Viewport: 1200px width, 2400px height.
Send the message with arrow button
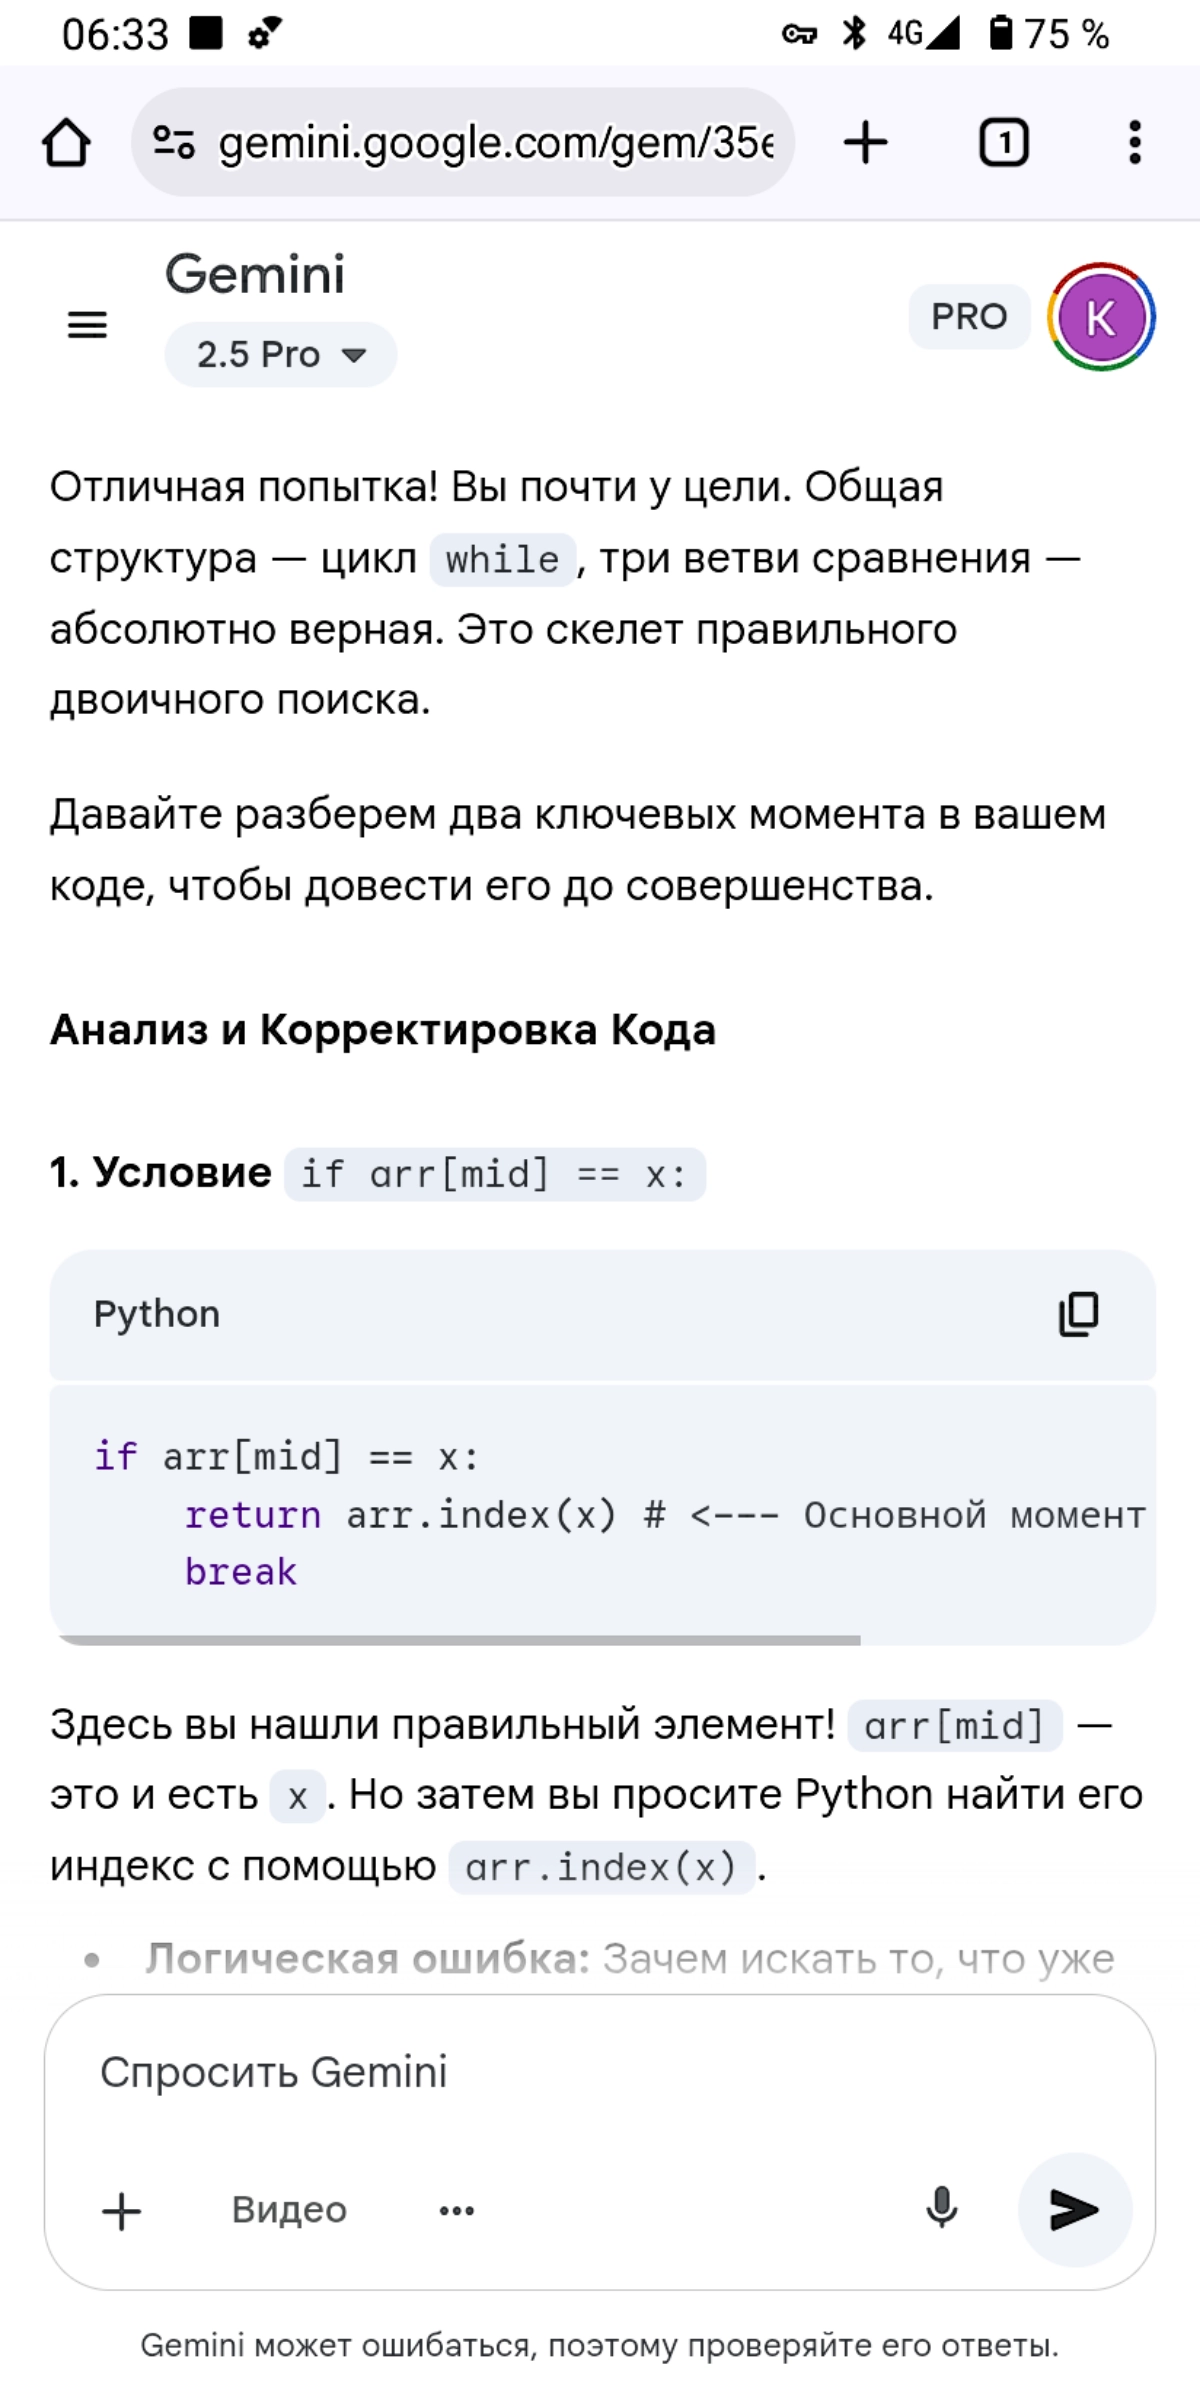click(x=1075, y=2209)
